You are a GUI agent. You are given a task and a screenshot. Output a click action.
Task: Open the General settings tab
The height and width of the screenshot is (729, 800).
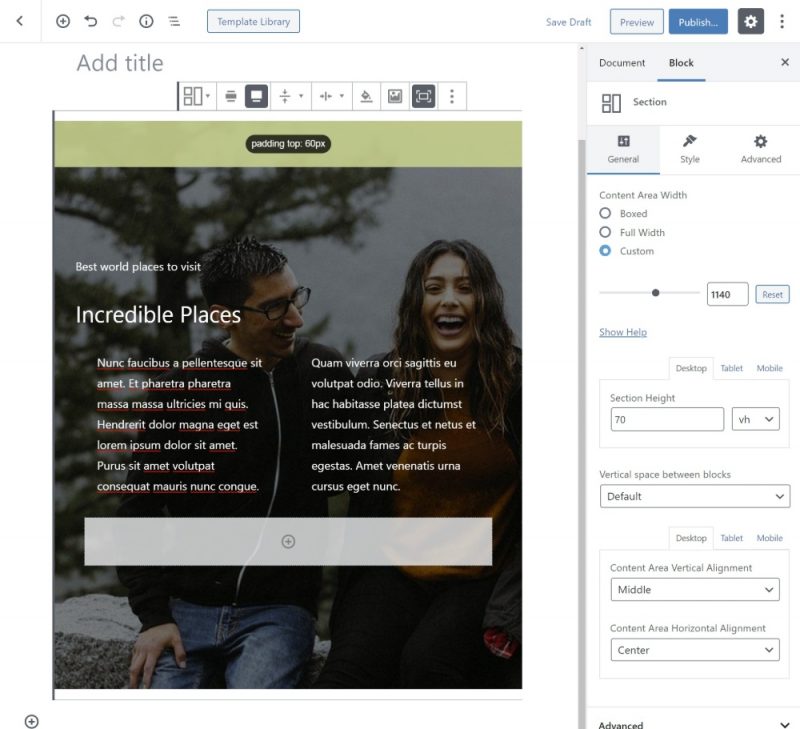[623, 149]
